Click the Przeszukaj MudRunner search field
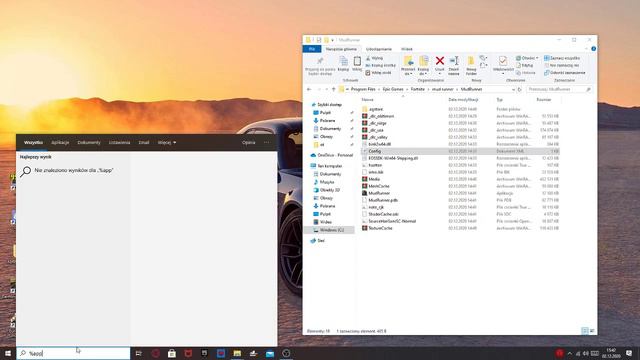 pyautogui.click(x=559, y=89)
